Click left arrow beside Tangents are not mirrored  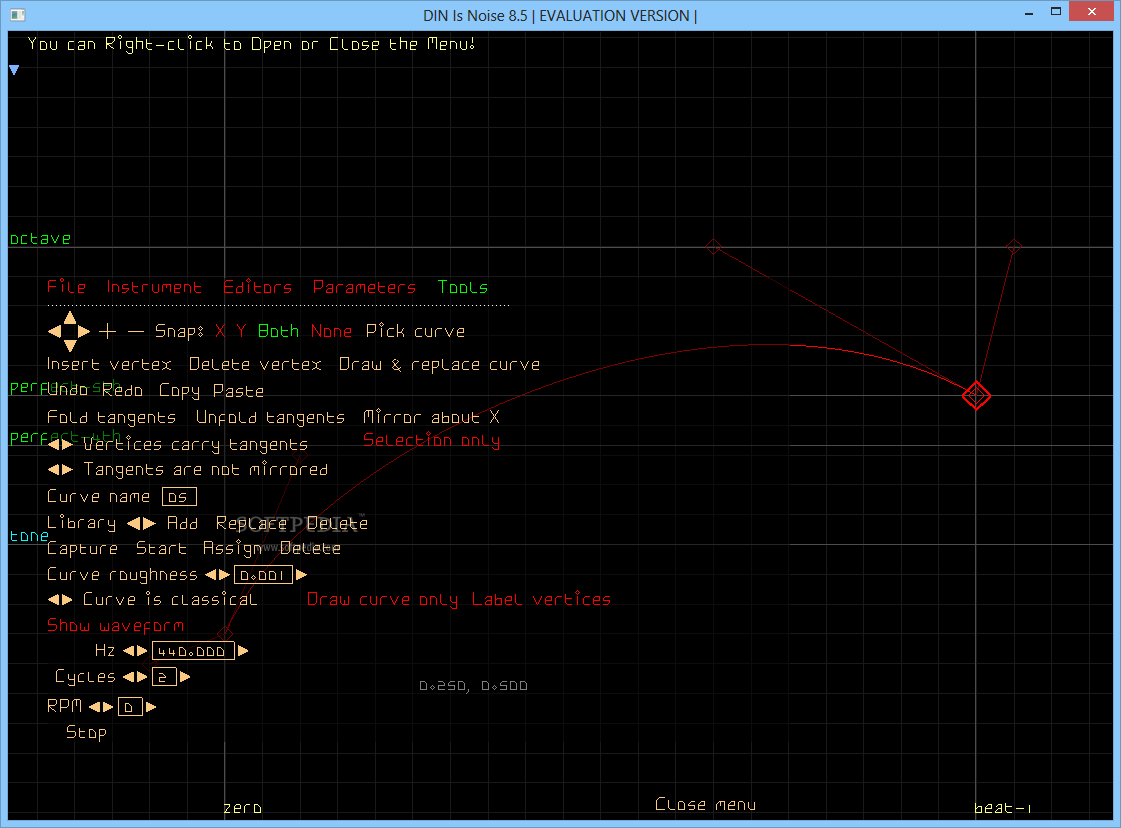pos(54,470)
